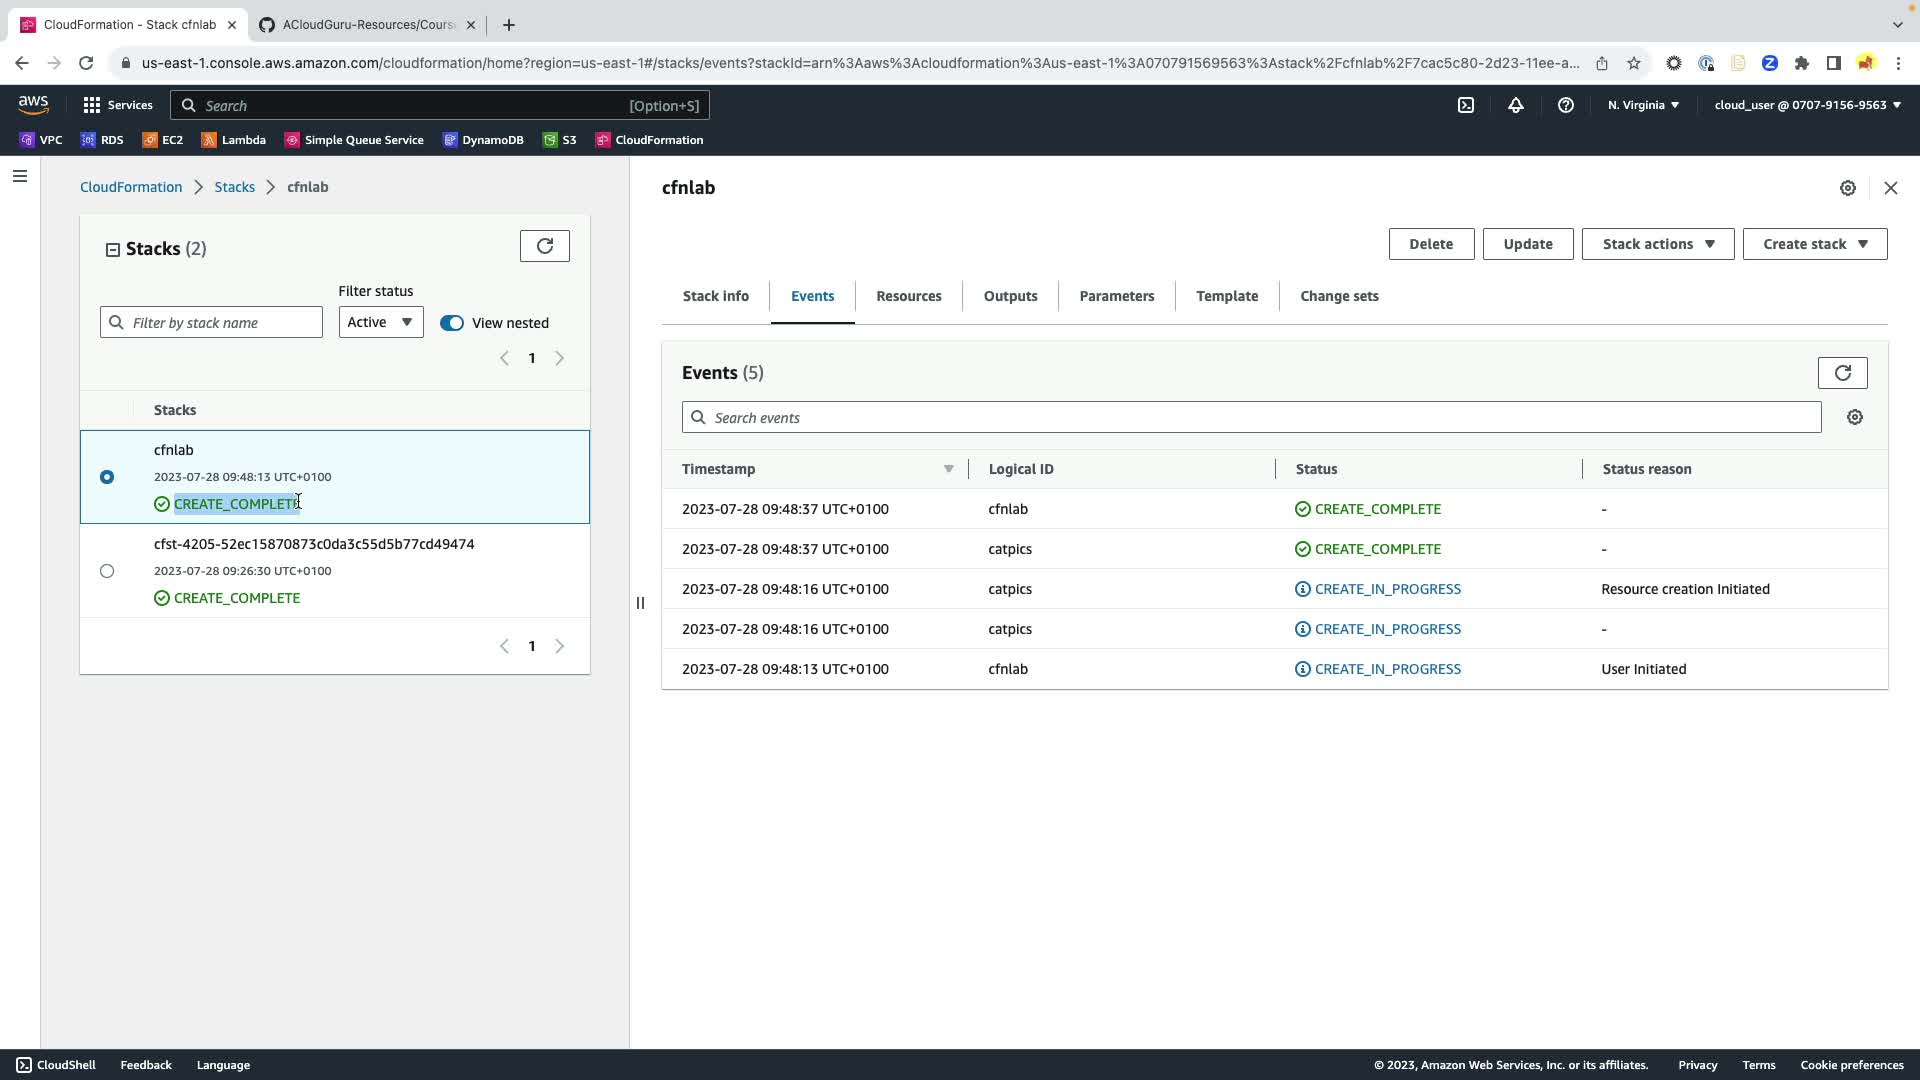Select the cfst-4205 stack radio button
The width and height of the screenshot is (1920, 1080).
pyautogui.click(x=107, y=571)
